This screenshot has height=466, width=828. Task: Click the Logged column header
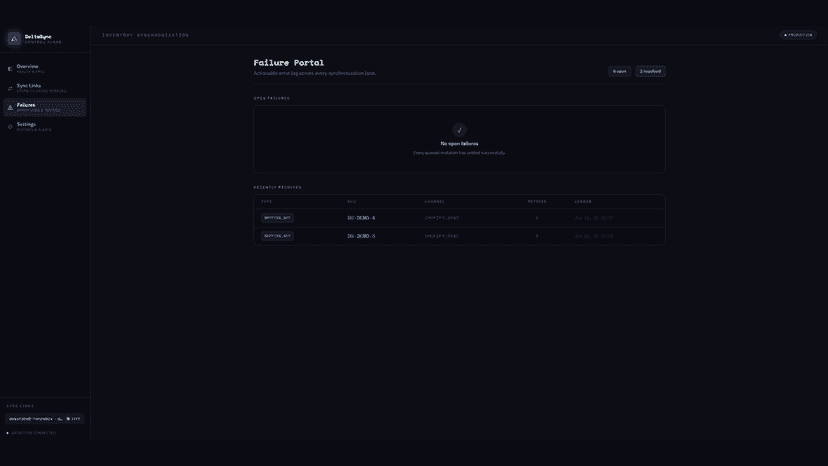[x=583, y=201]
